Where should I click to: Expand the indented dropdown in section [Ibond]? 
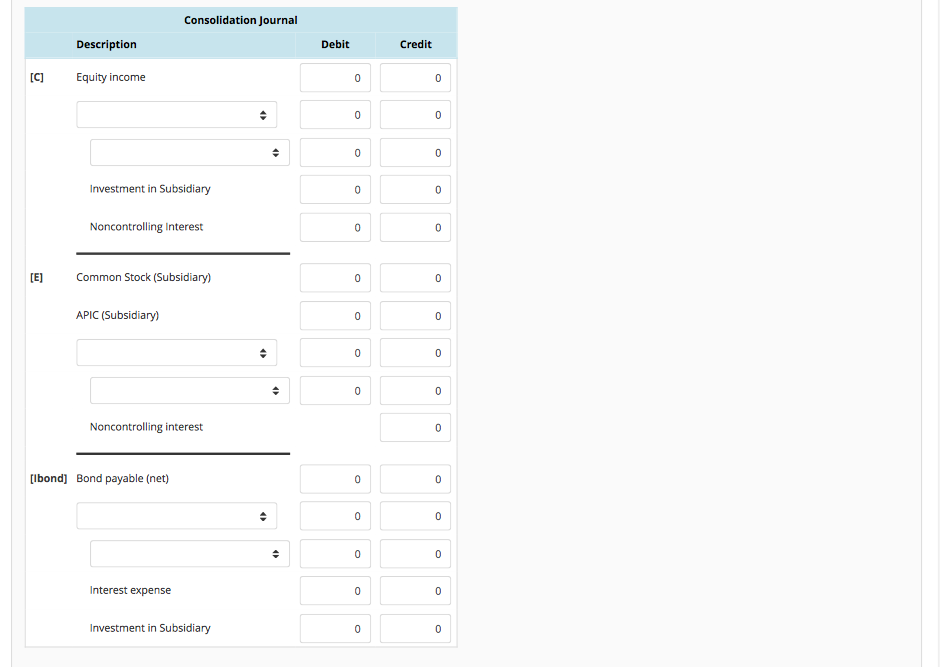coord(189,553)
